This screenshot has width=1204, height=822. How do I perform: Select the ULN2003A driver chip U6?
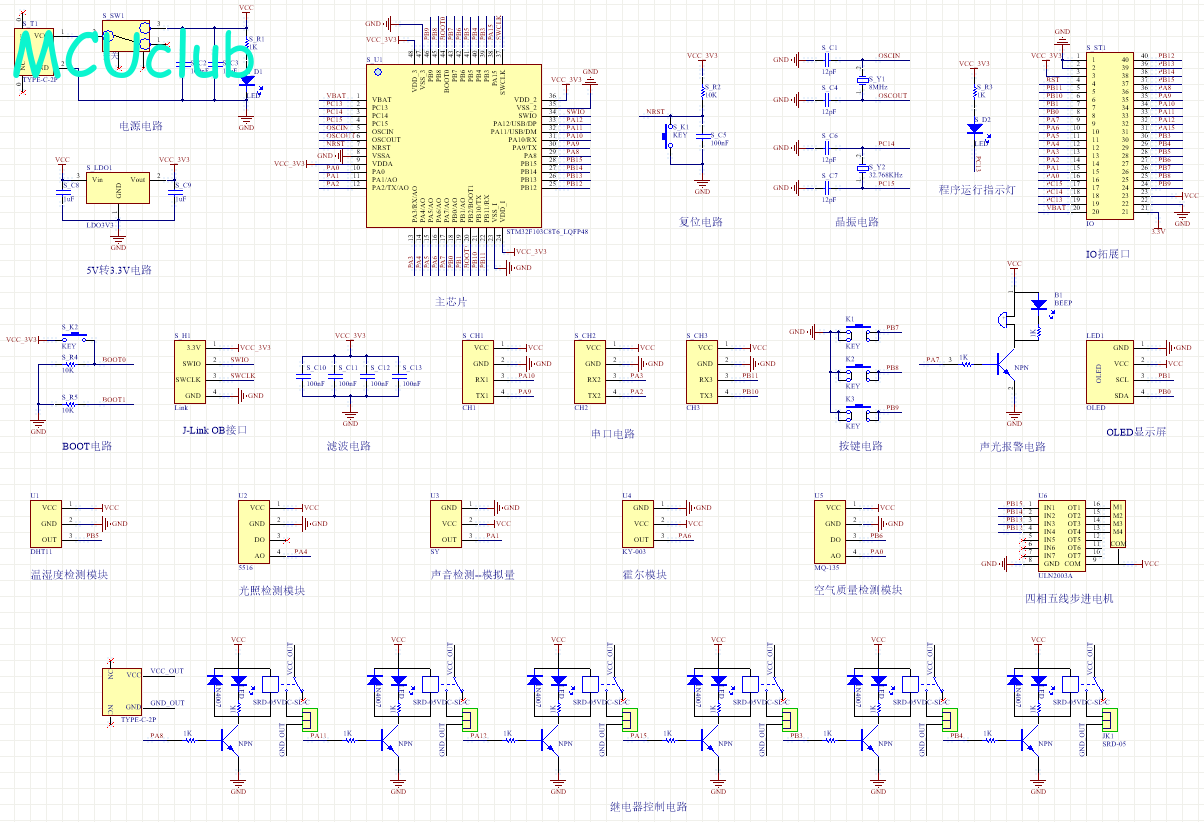click(x=1063, y=535)
